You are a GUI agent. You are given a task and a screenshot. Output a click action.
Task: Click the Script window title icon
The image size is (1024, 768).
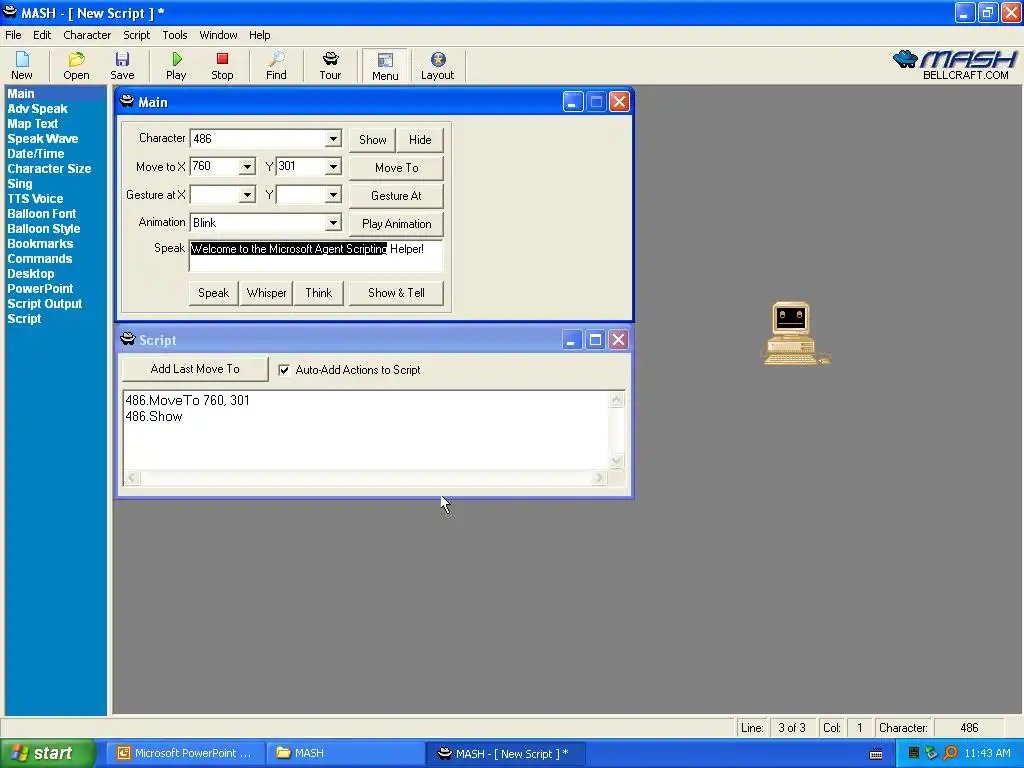coord(127,340)
